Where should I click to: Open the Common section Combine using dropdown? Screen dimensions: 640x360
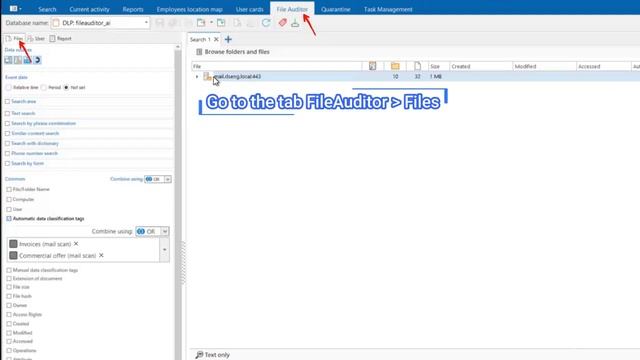pyautogui.click(x=168, y=179)
